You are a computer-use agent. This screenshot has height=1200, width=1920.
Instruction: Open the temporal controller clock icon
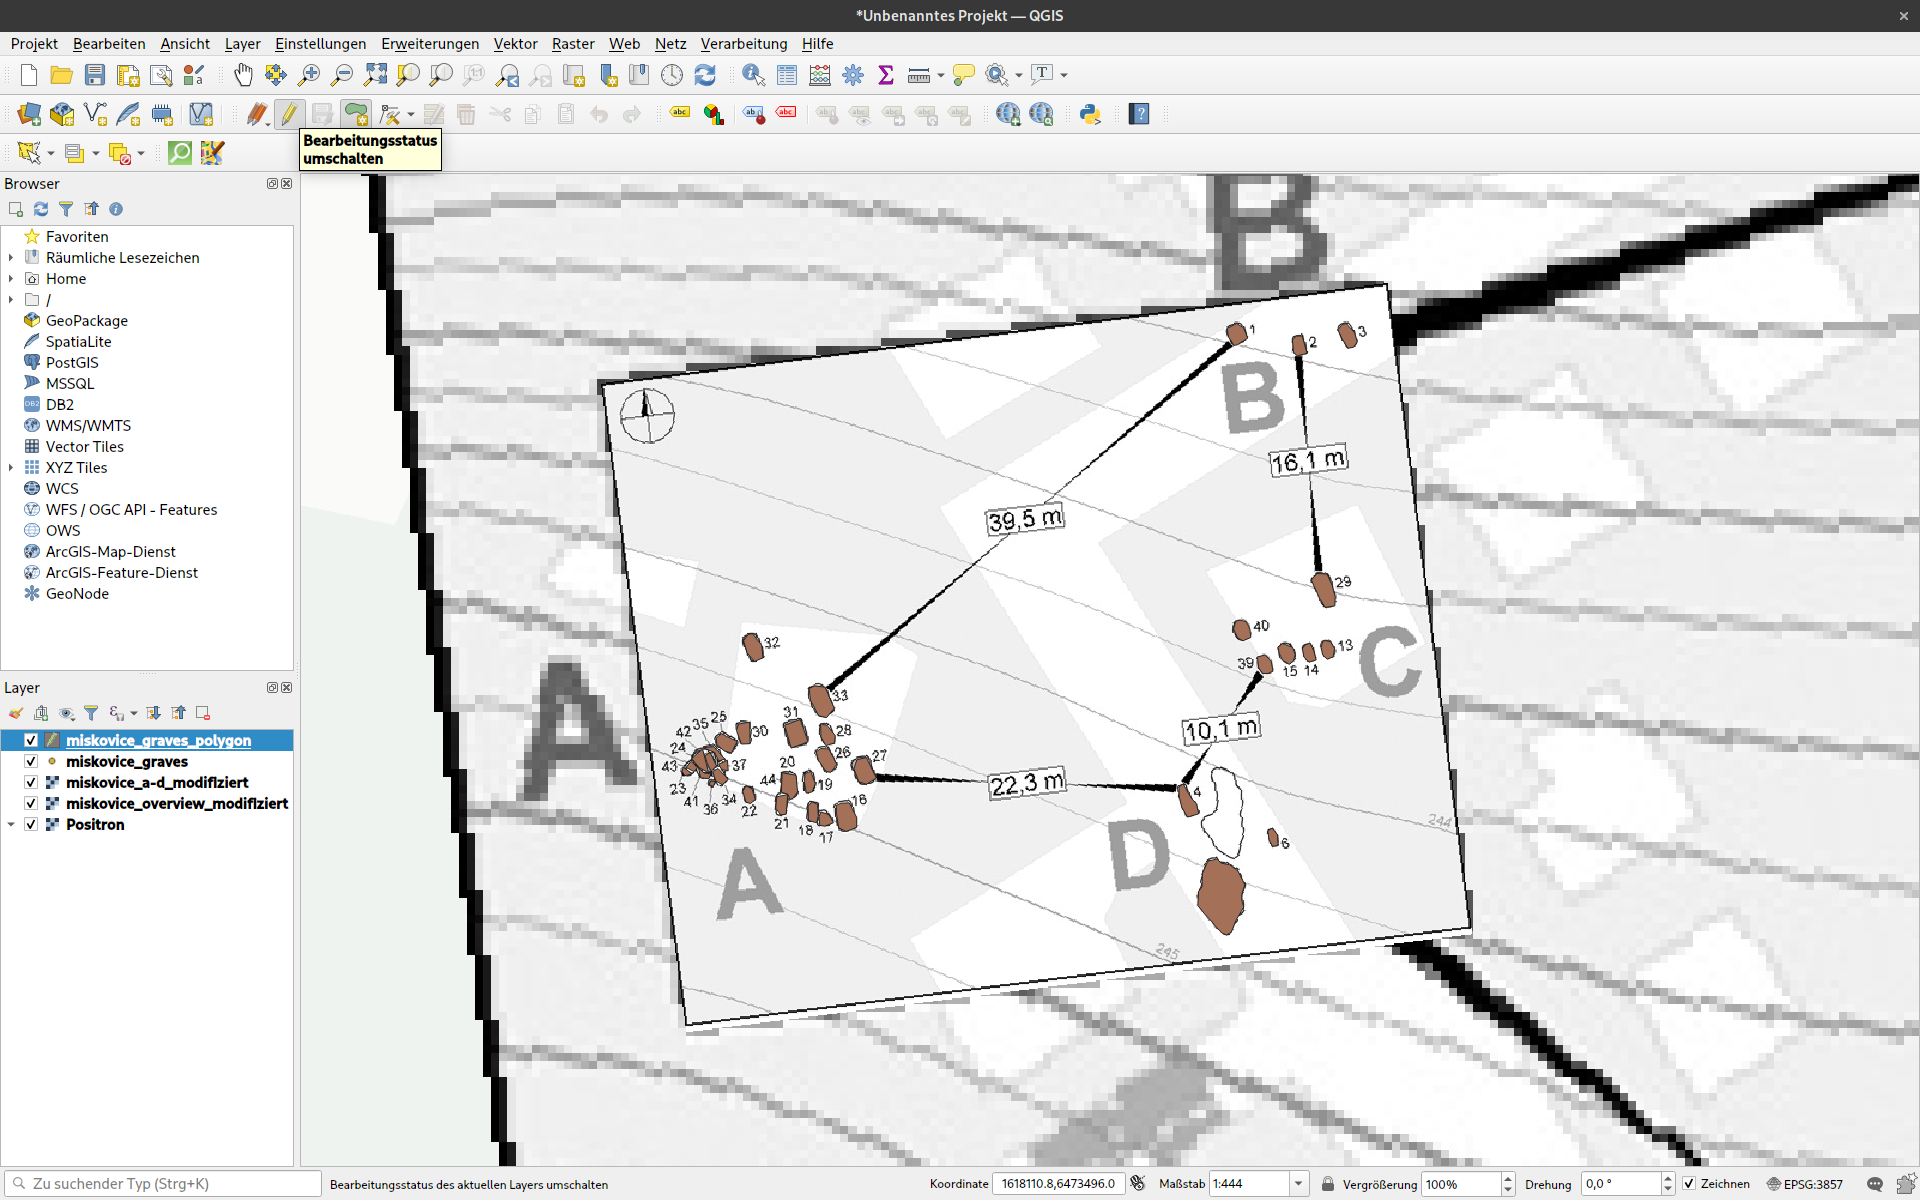coord(672,75)
